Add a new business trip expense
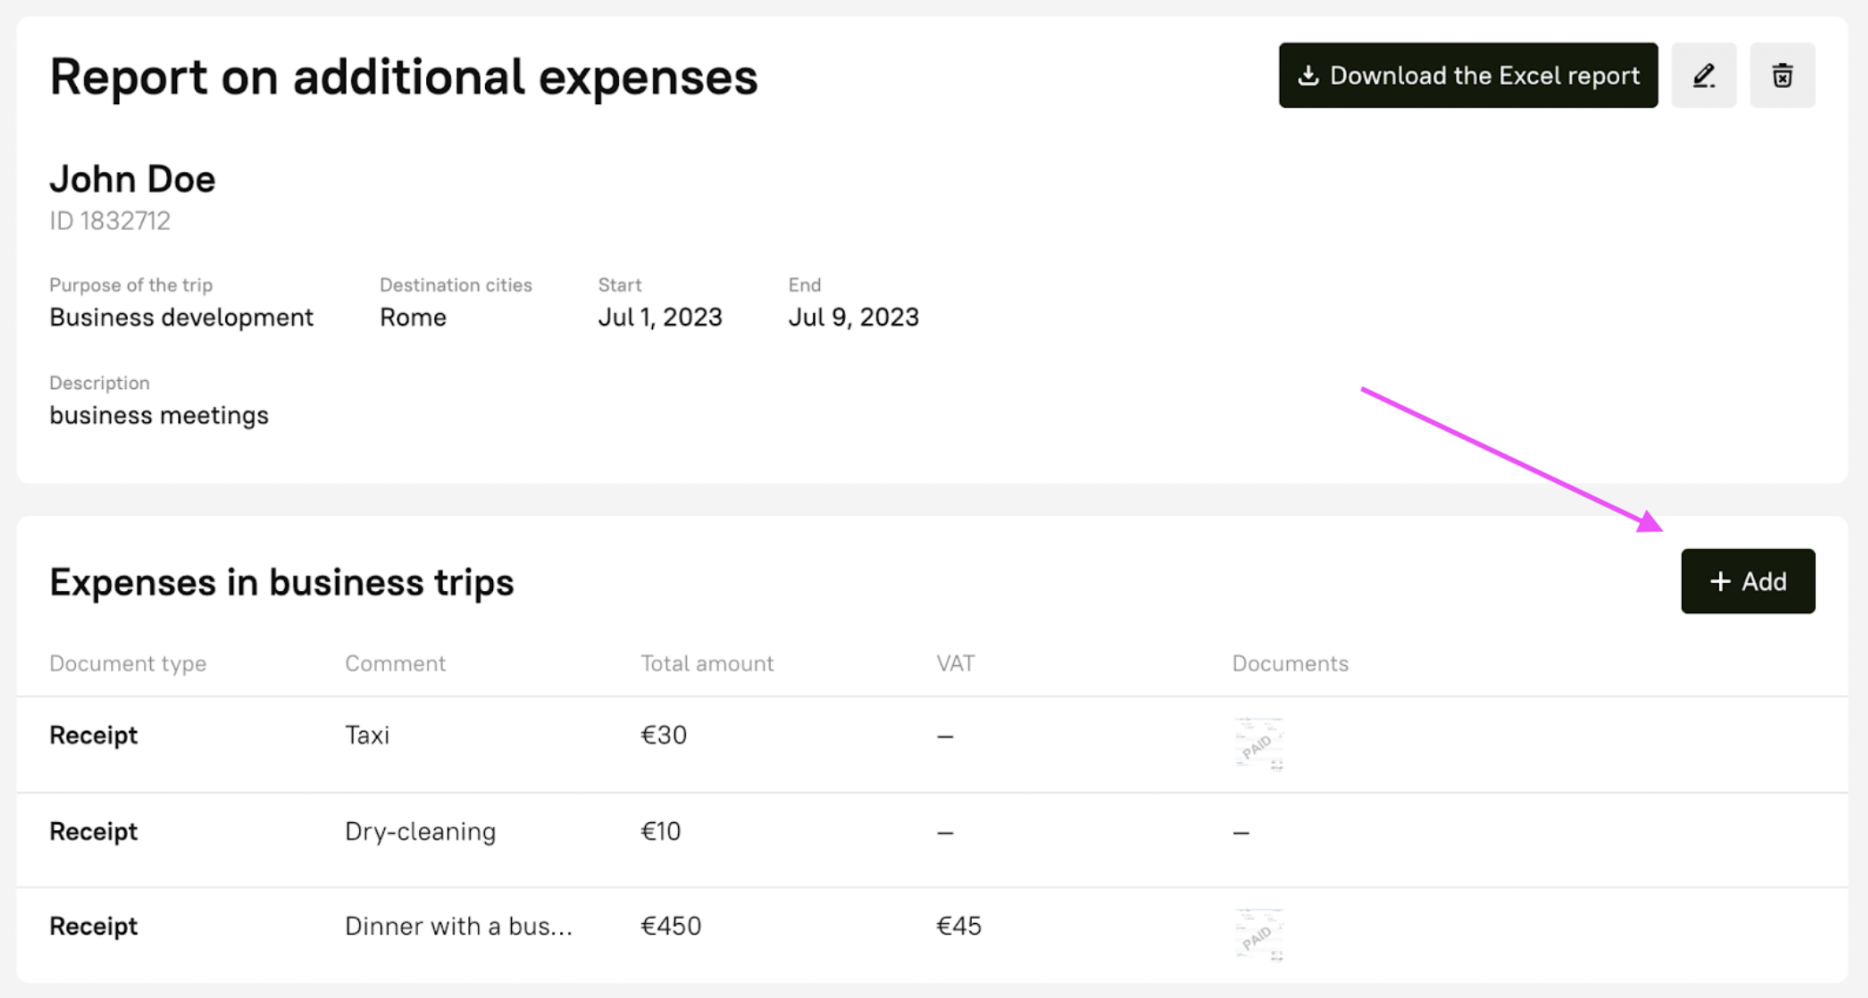Viewport: 1868px width, 998px height. (1747, 581)
